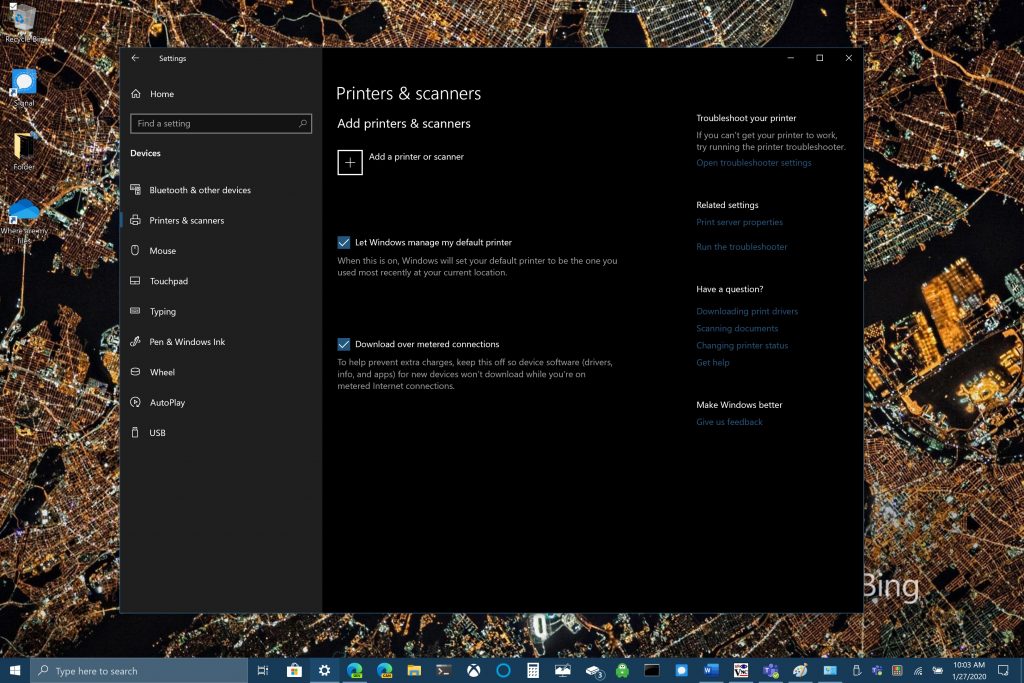1024x683 pixels.
Task: Open File Explorer from the taskbar
Action: click(414, 671)
